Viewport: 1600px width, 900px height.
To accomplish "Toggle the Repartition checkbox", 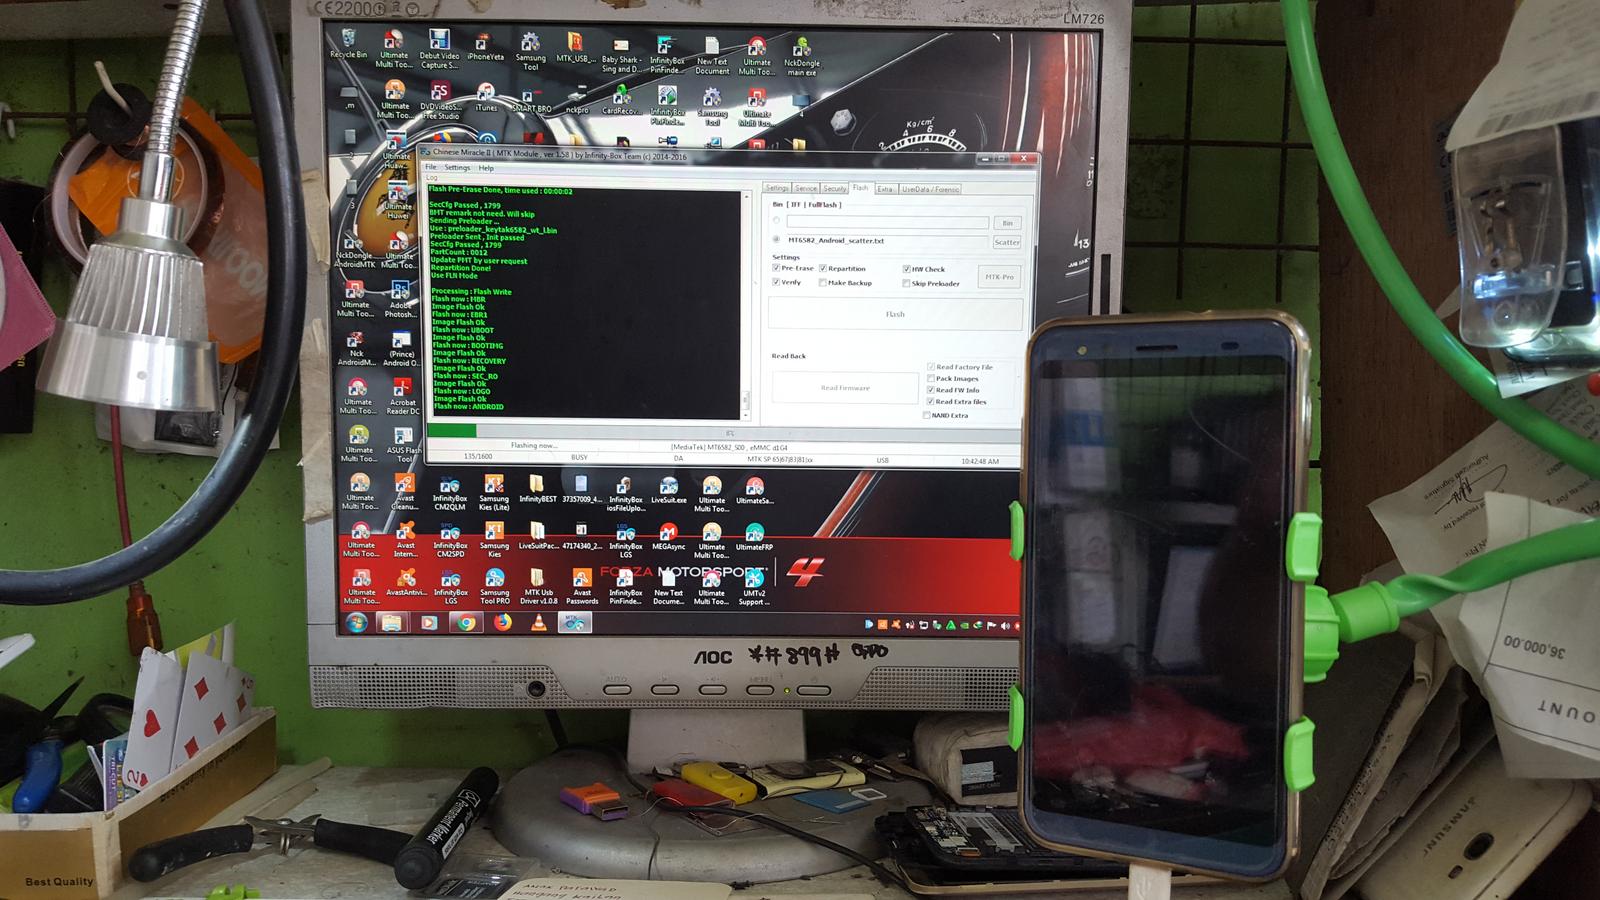I will [x=823, y=268].
